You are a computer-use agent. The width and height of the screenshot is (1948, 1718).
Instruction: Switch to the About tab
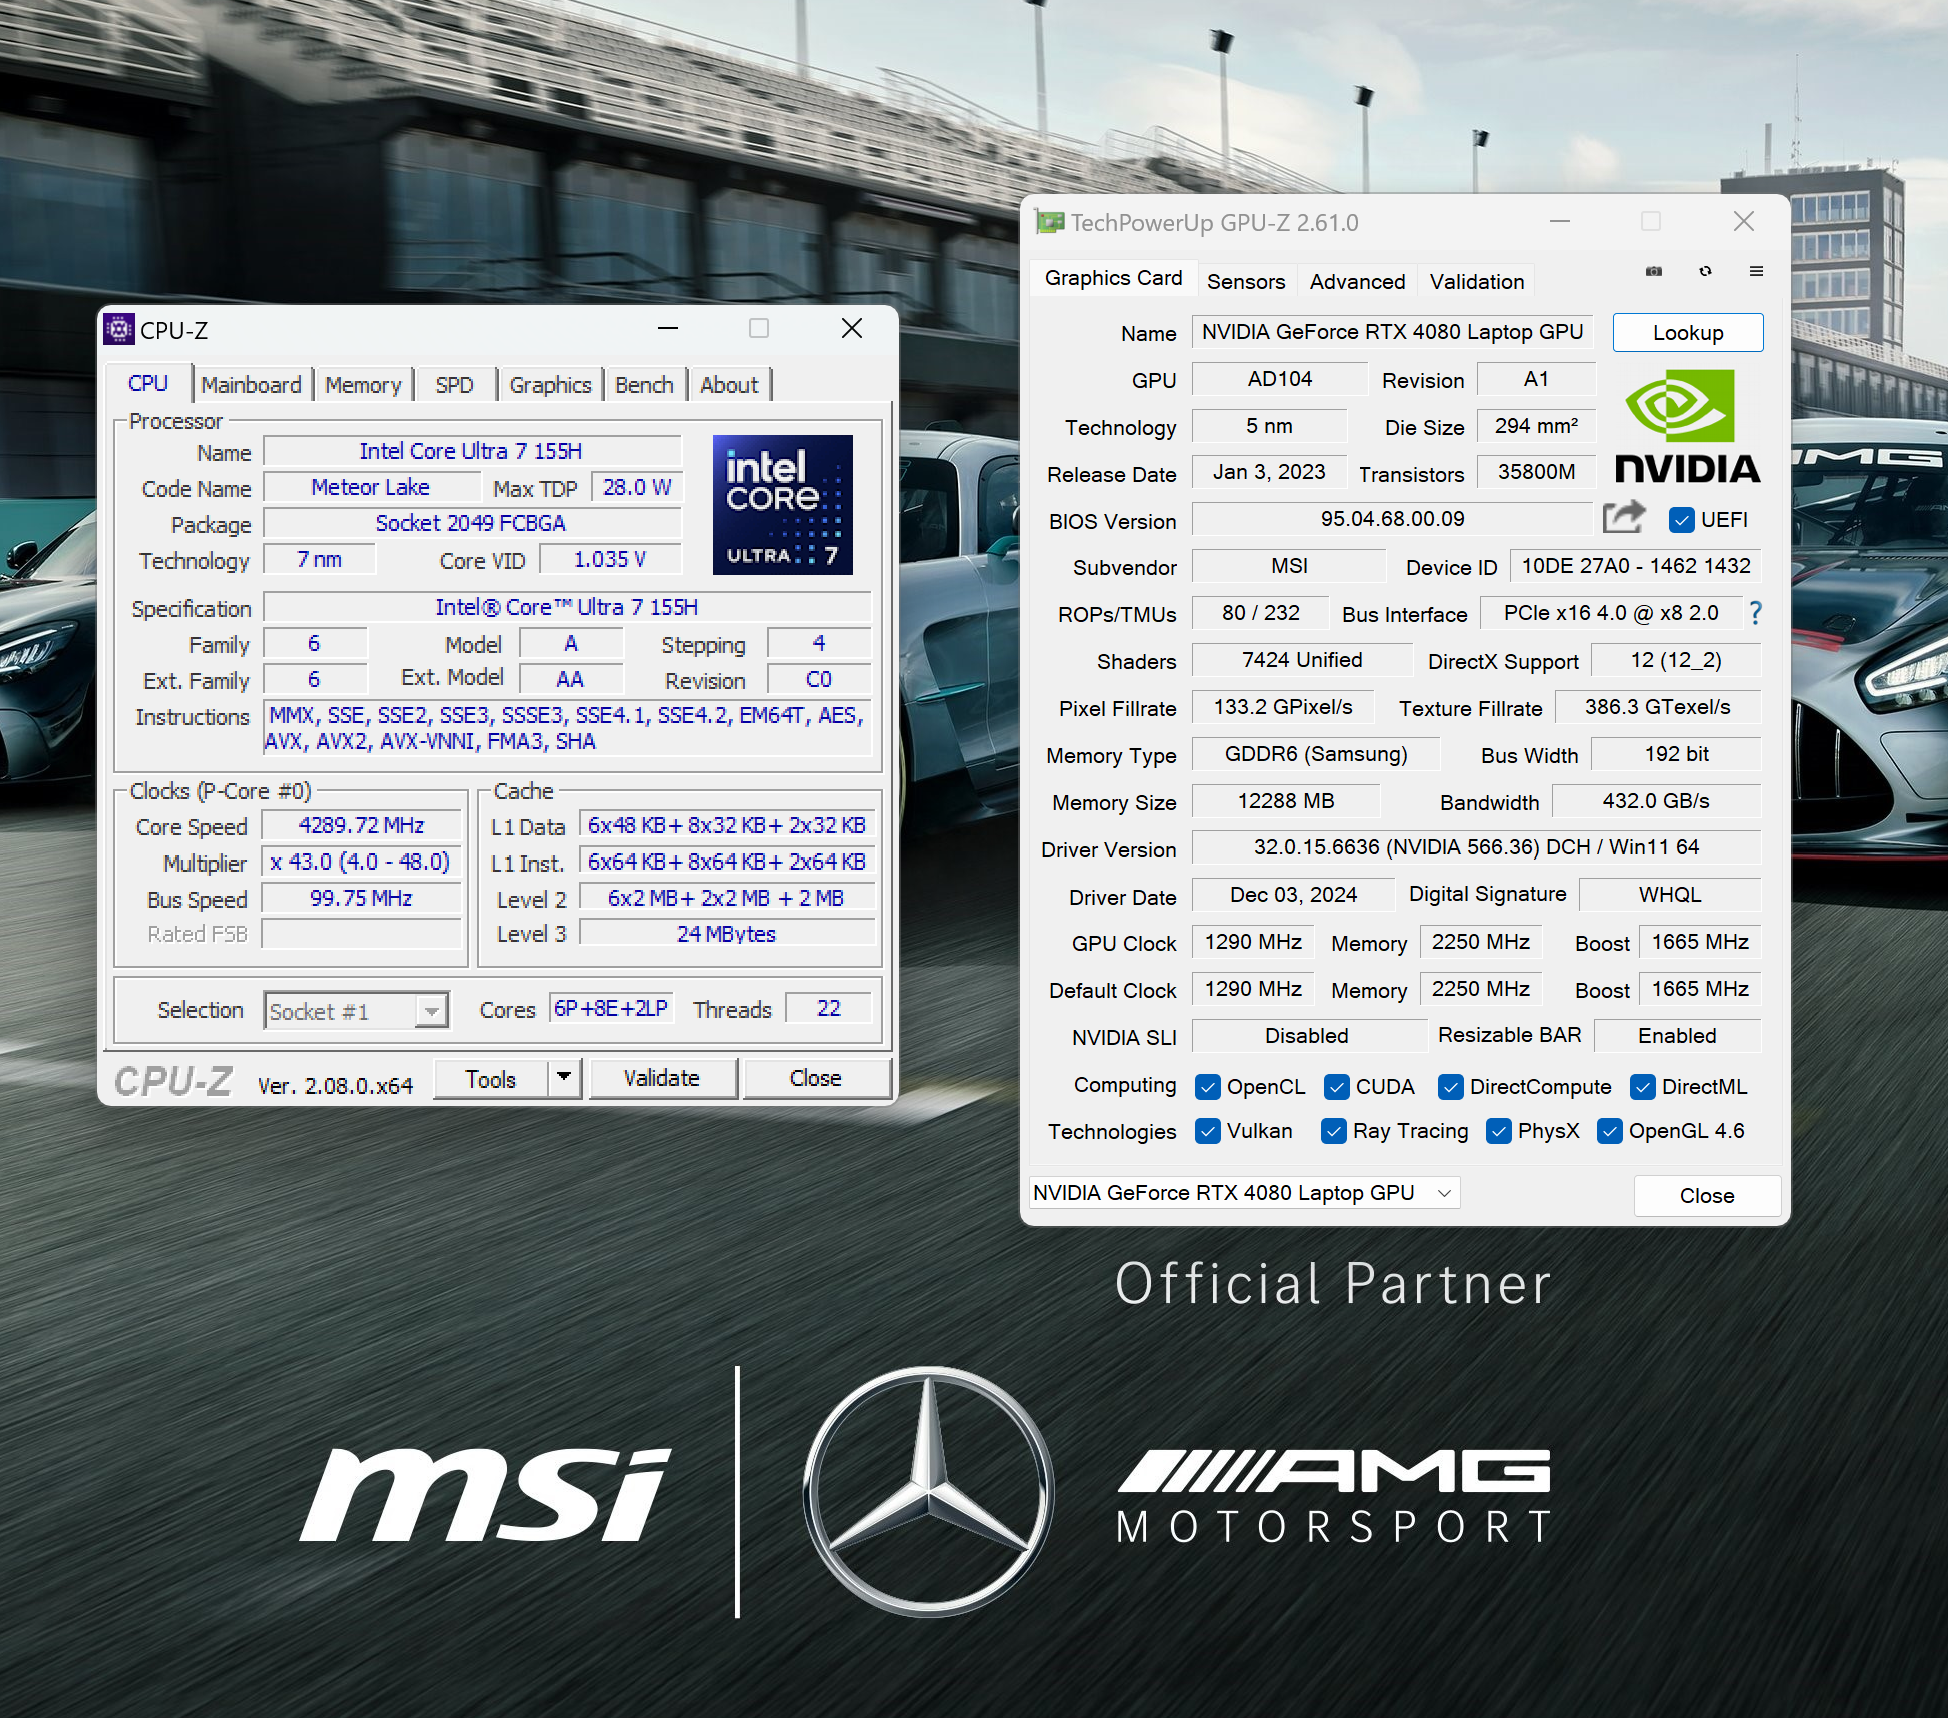[x=729, y=385]
